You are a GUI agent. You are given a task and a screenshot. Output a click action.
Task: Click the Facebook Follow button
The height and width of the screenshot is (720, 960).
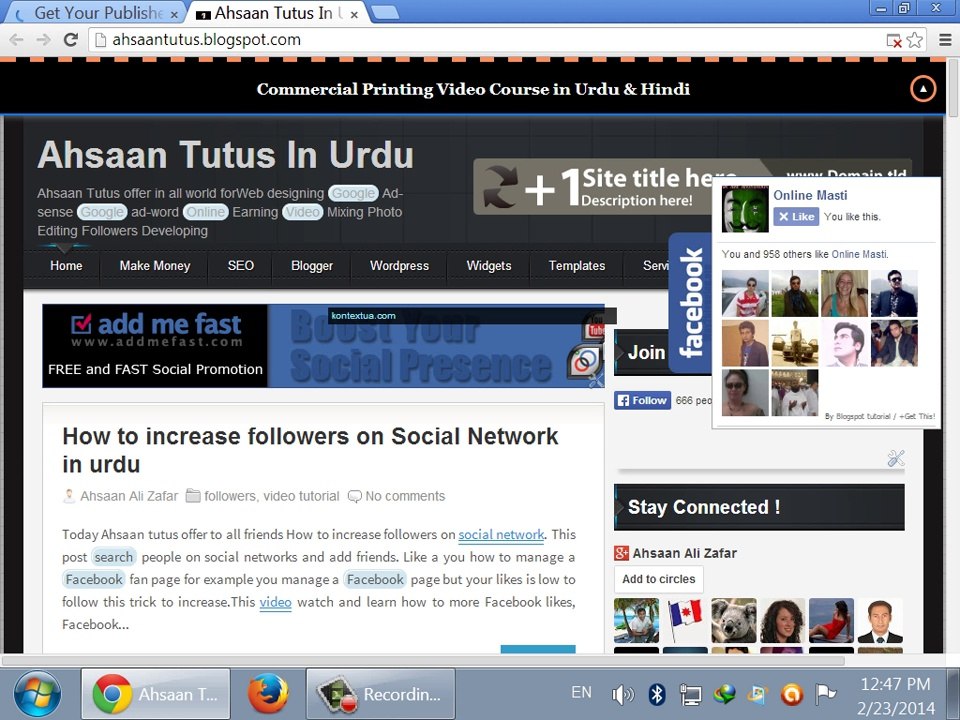[x=642, y=400]
